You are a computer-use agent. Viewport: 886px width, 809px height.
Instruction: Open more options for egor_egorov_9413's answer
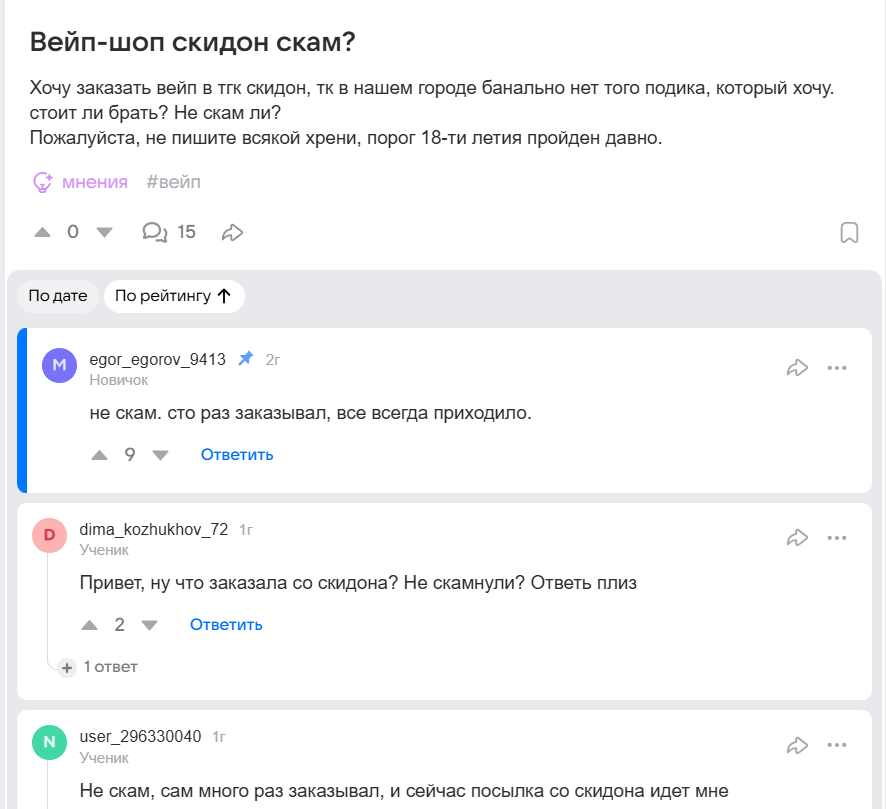837,368
